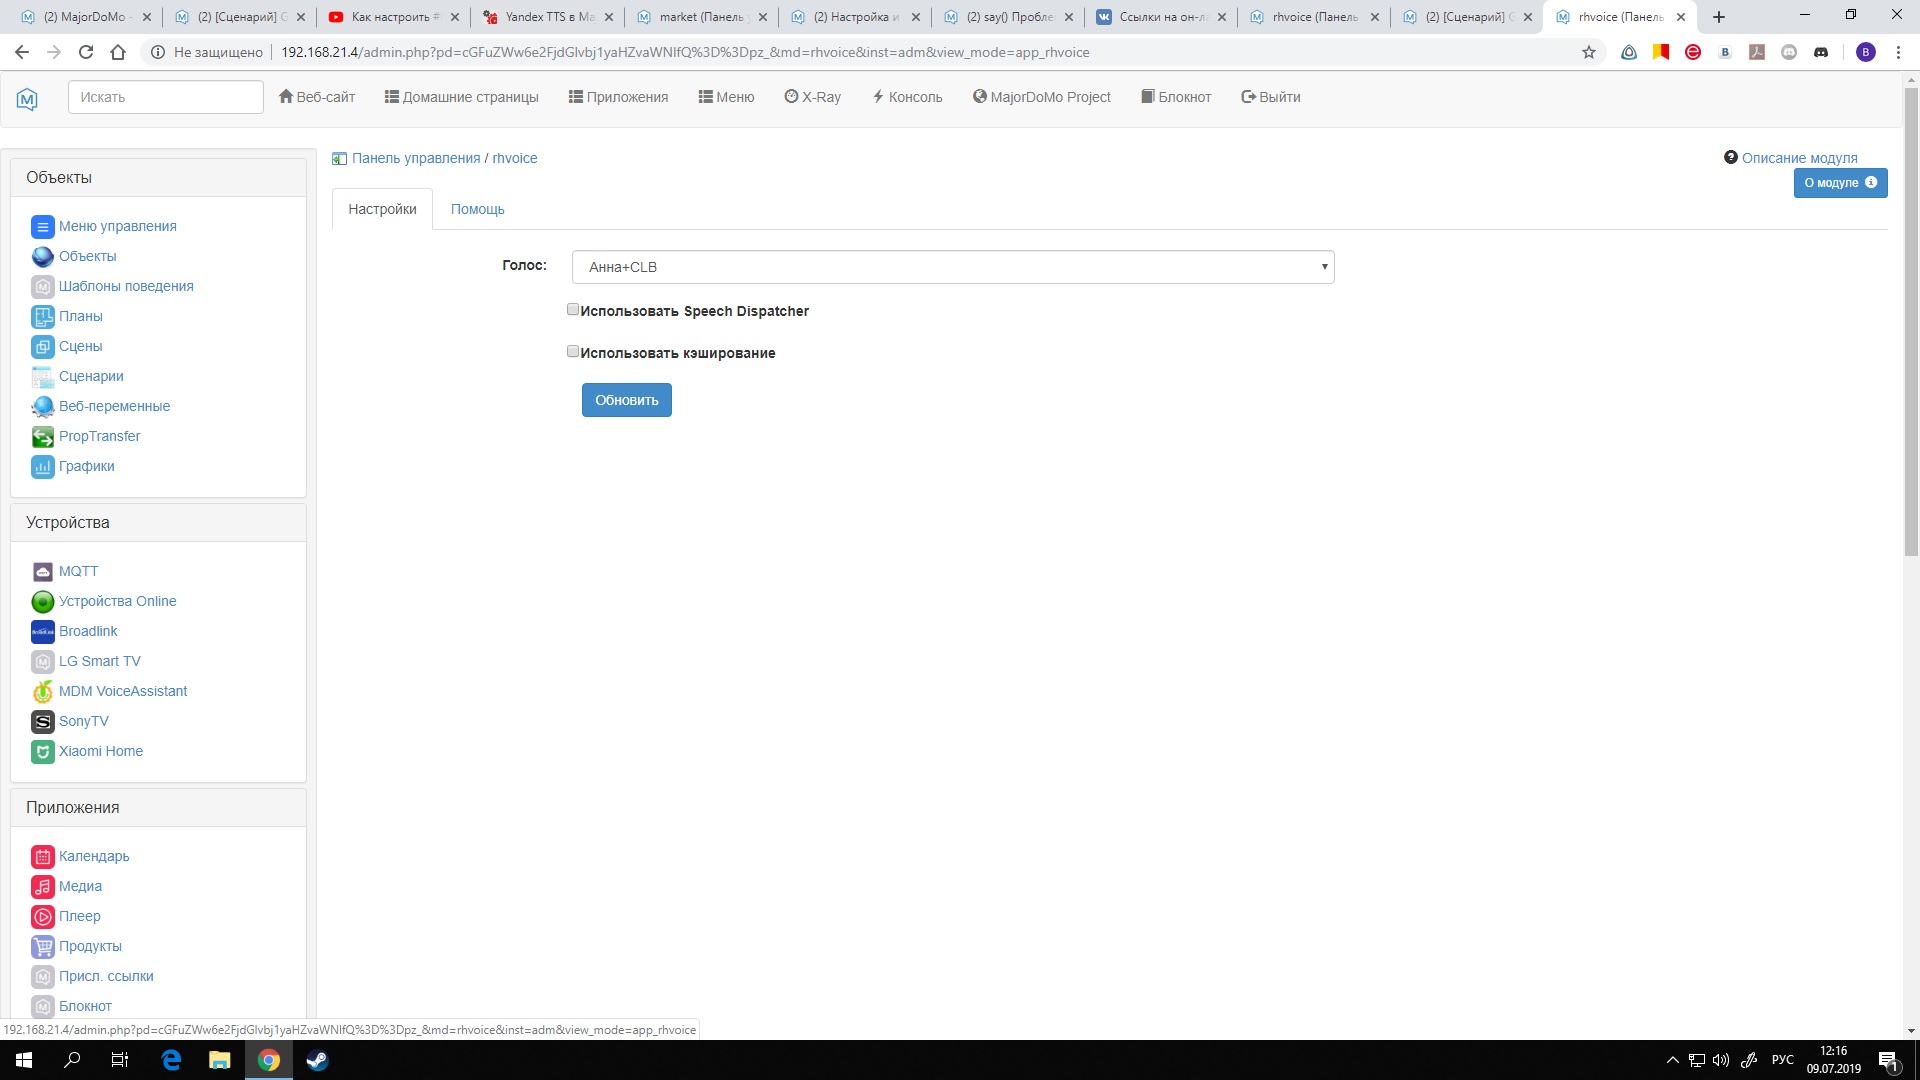Click the browser bookmark star icon
This screenshot has width=1920, height=1080.
tap(1589, 52)
